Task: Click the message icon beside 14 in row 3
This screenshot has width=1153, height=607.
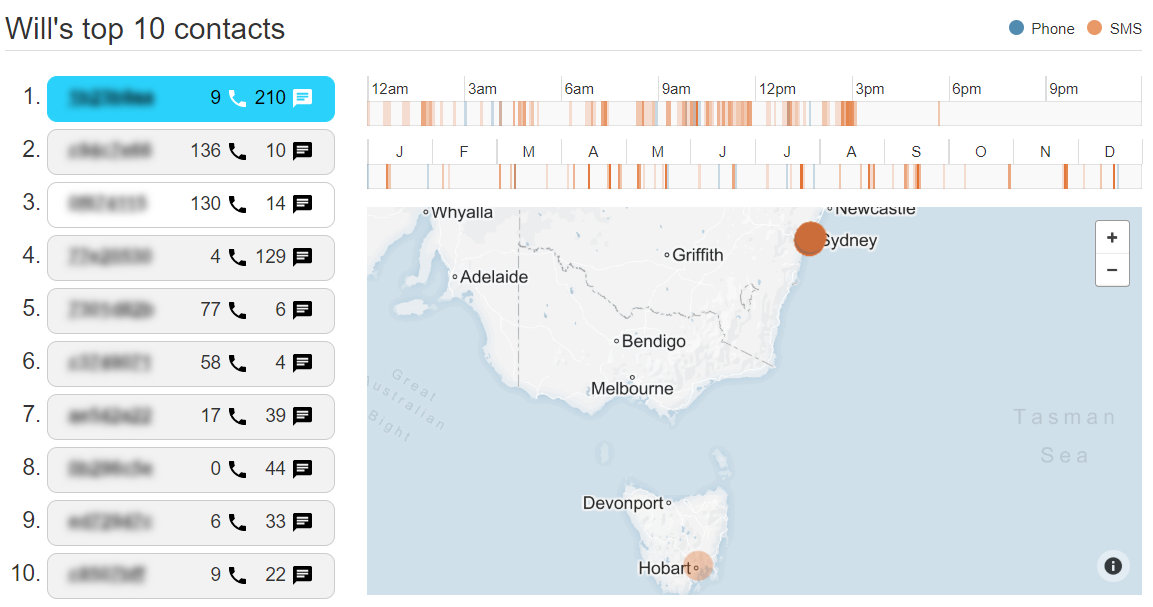Action: (302, 204)
